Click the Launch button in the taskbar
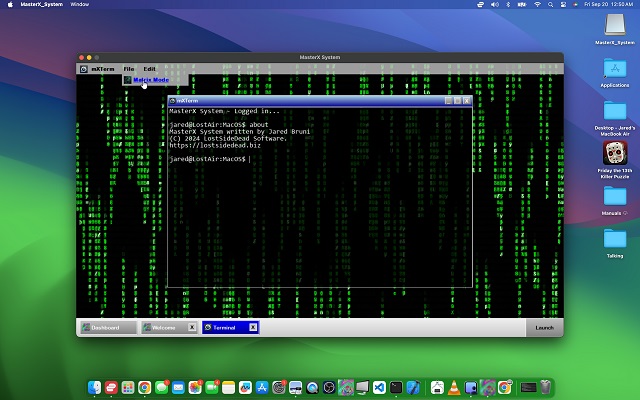The height and width of the screenshot is (400, 640). coord(544,328)
